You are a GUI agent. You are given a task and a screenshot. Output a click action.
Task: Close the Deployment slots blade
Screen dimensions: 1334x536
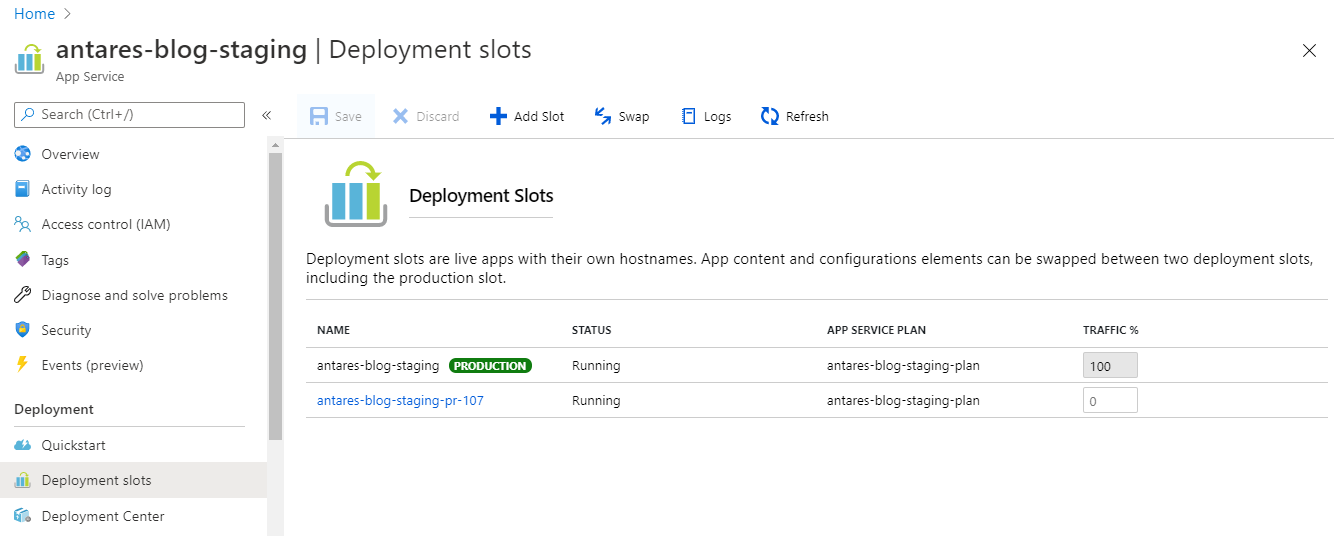pyautogui.click(x=1309, y=51)
